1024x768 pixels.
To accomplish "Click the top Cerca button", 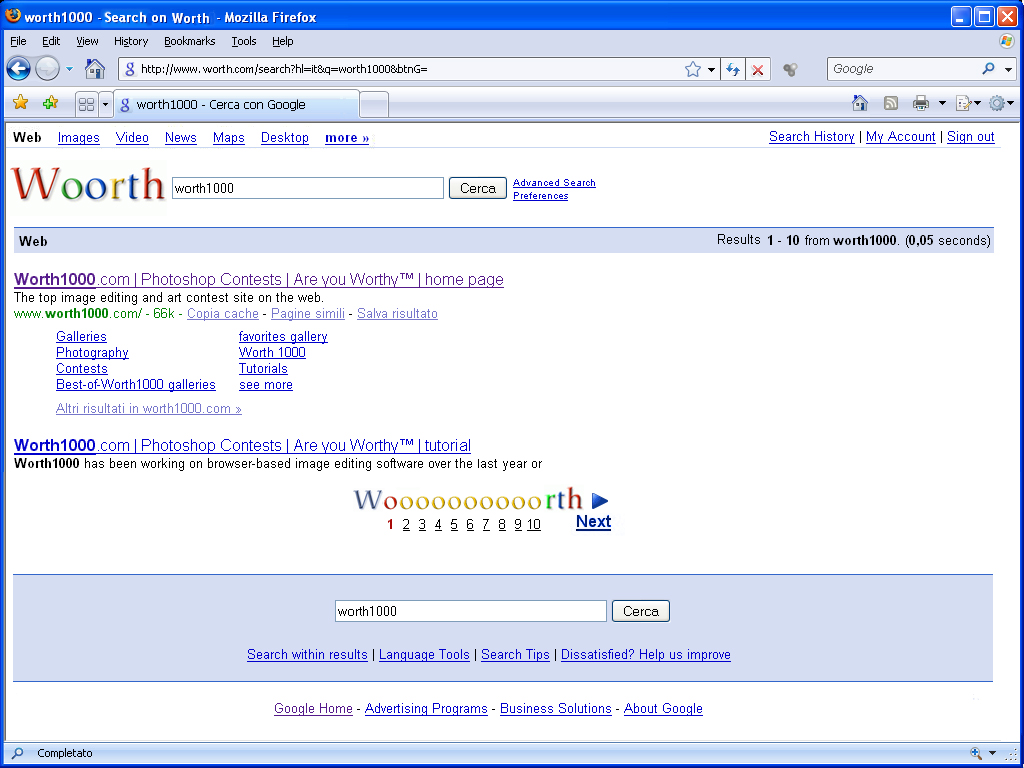I will (x=477, y=188).
